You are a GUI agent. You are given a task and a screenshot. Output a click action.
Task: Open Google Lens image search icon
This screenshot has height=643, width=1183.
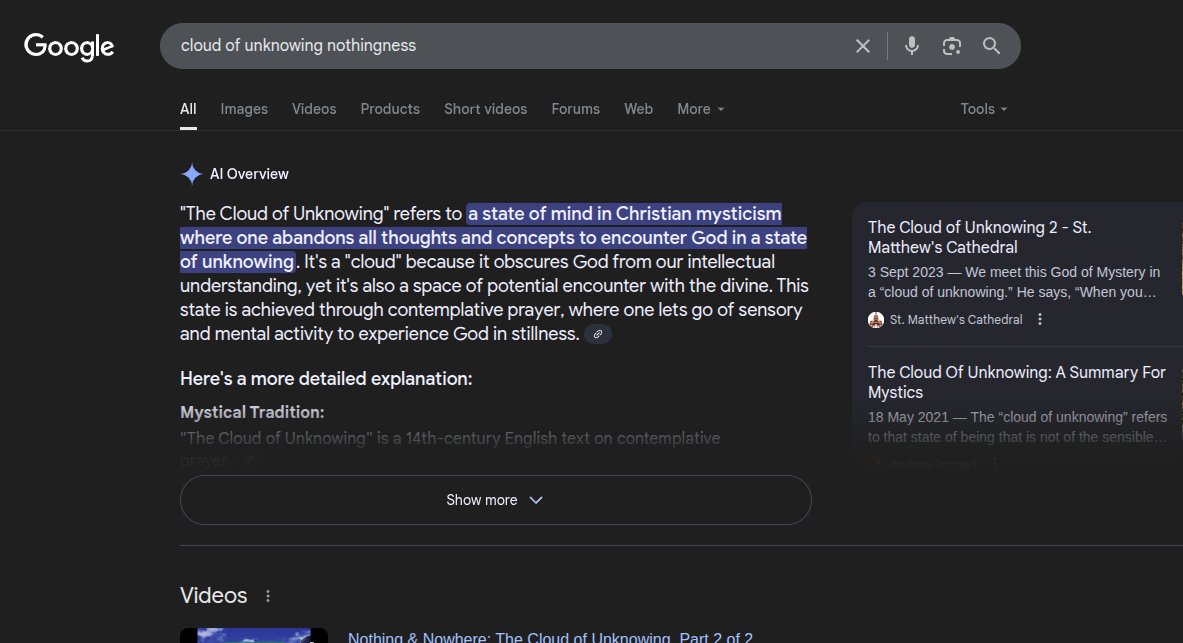click(952, 46)
